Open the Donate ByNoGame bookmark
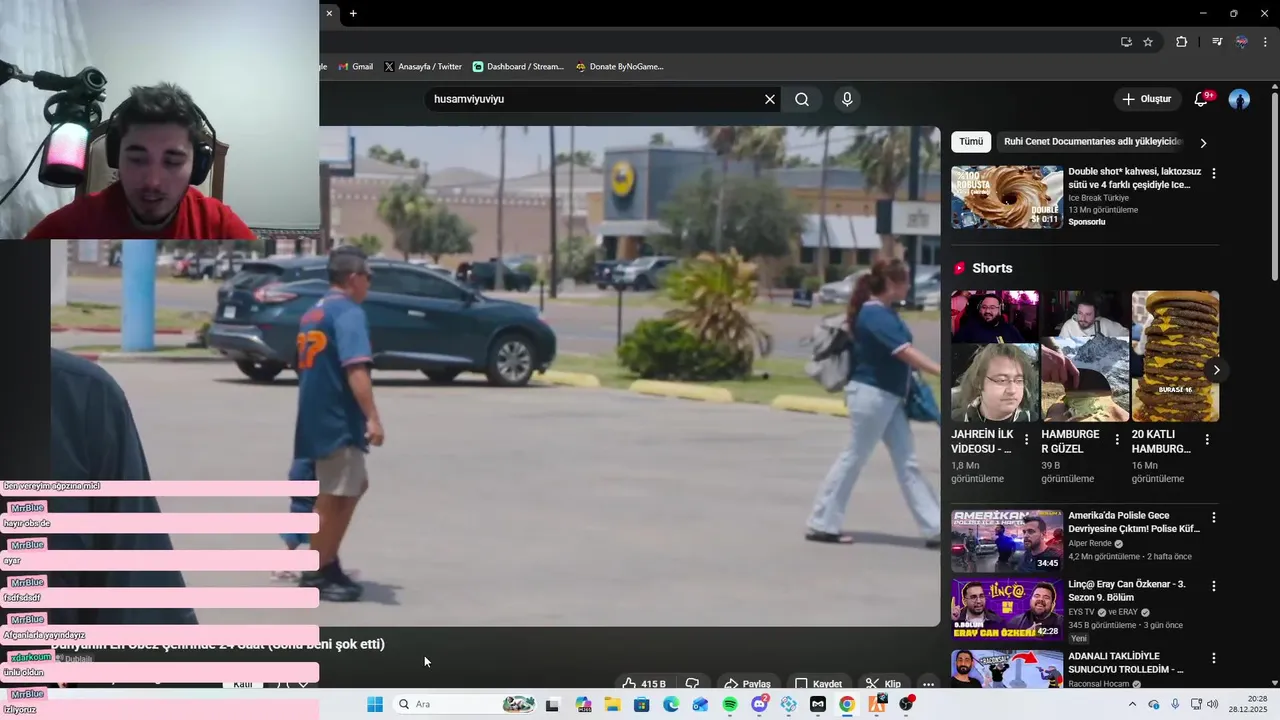Screen dimensions: 1280x720 pos(619,67)
